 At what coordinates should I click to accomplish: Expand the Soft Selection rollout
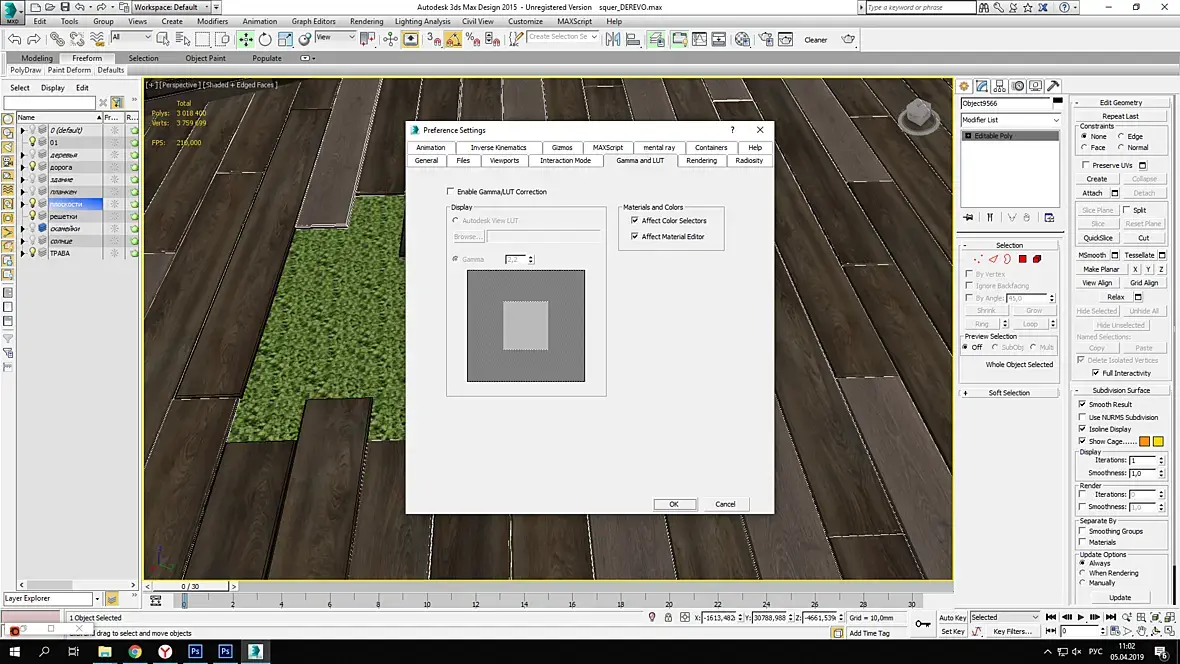coord(1009,393)
